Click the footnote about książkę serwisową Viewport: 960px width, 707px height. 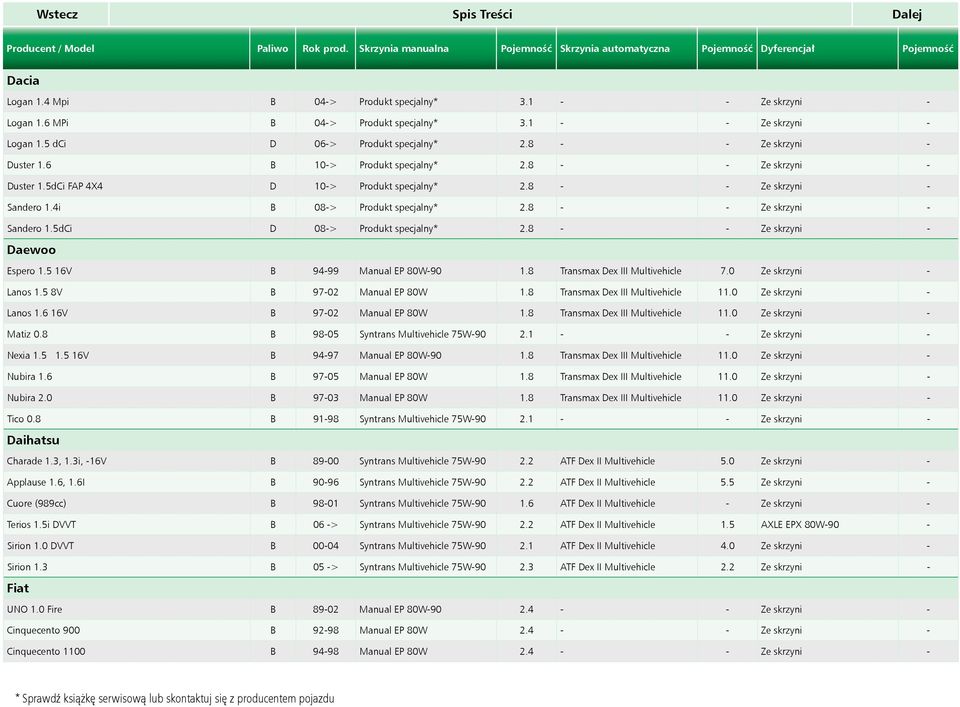click(174, 698)
